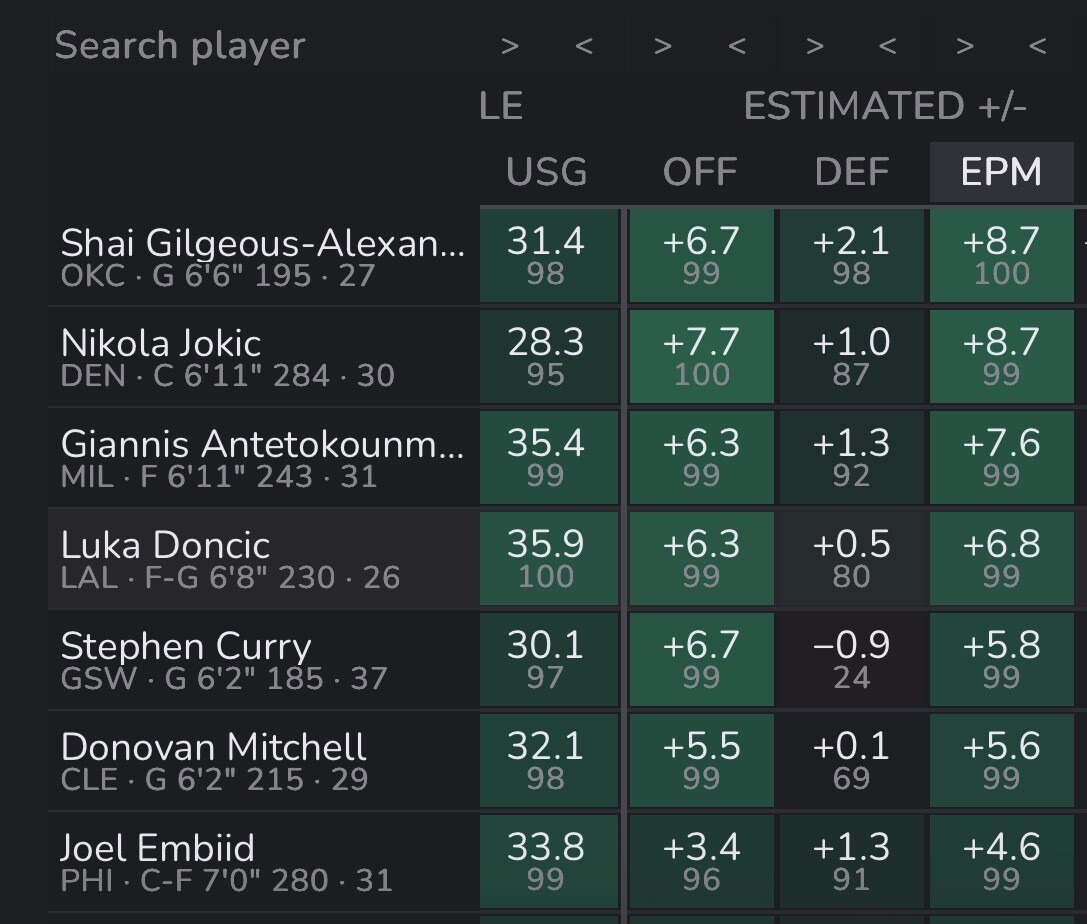Click Giannis Antetokounmpo's 35.4 USG cell
Screen dimensions: 1087x924
click(546, 456)
